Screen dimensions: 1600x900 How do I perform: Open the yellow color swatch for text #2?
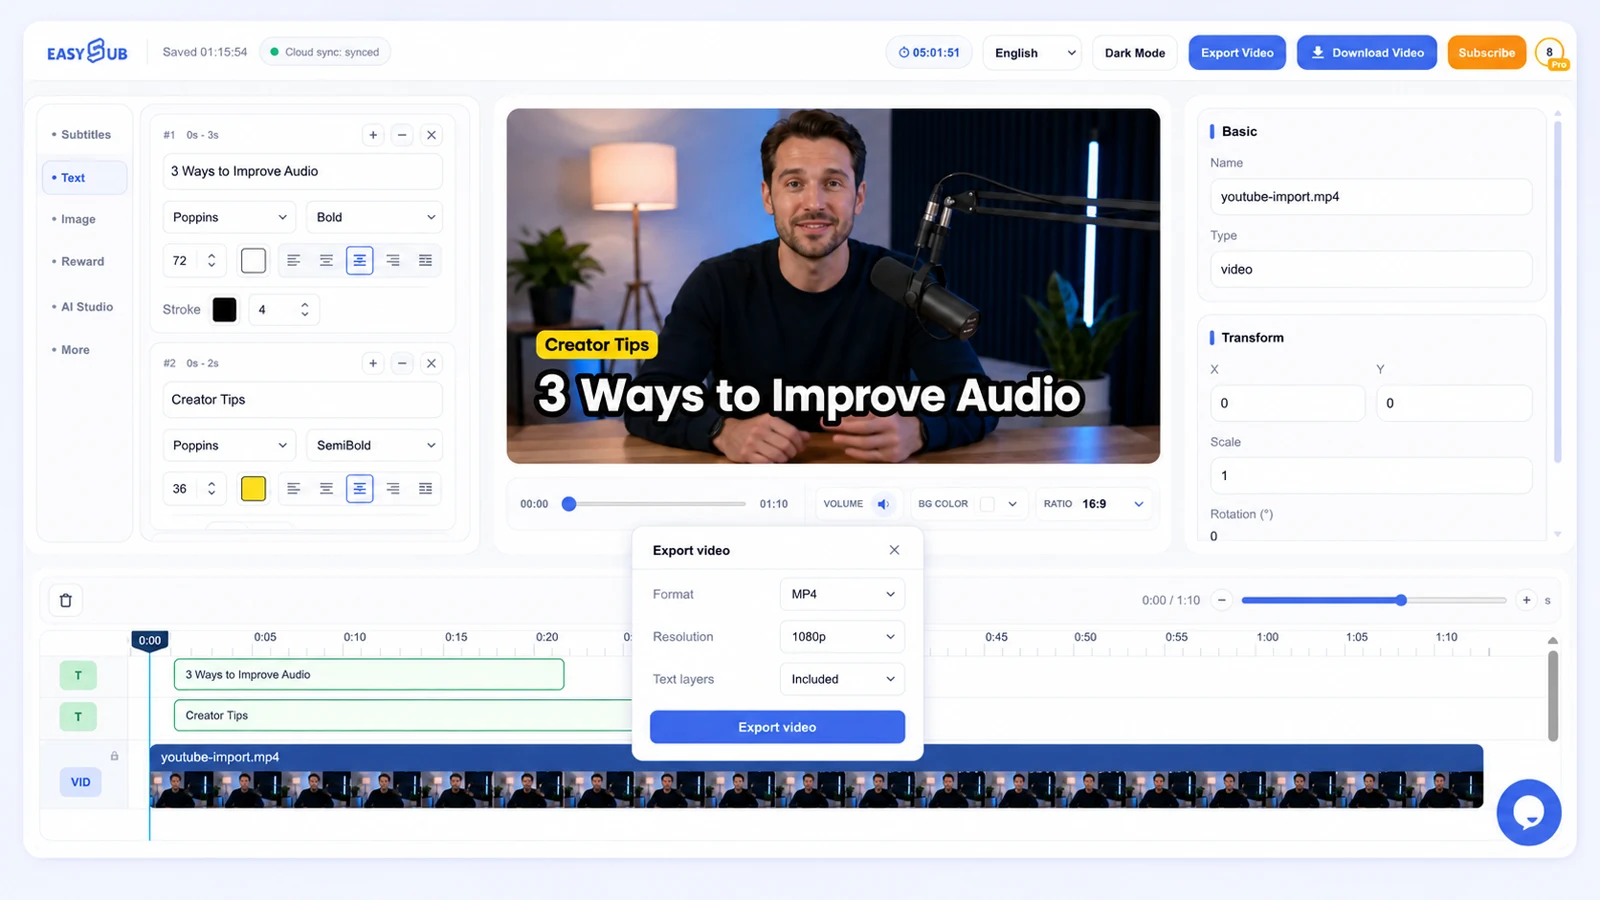click(x=254, y=488)
